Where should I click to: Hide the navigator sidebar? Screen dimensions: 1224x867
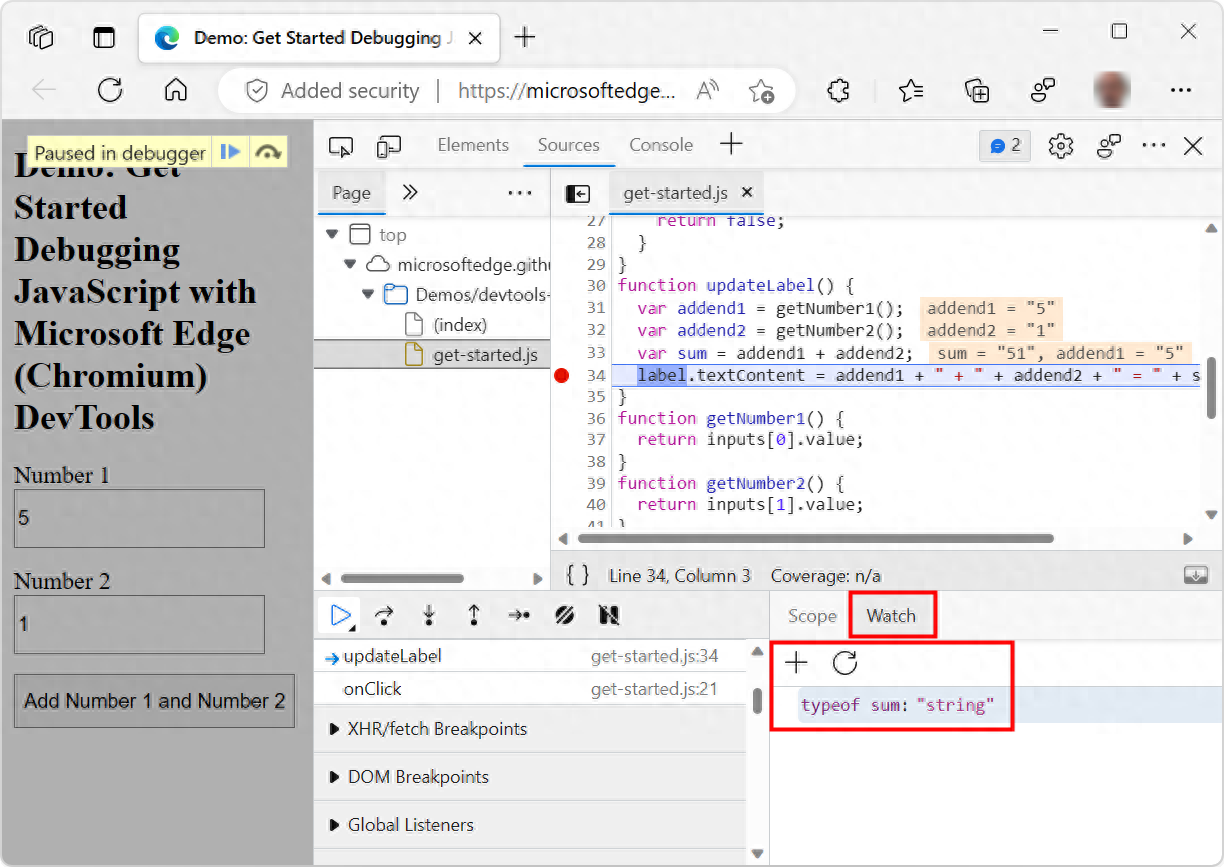[x=578, y=193]
